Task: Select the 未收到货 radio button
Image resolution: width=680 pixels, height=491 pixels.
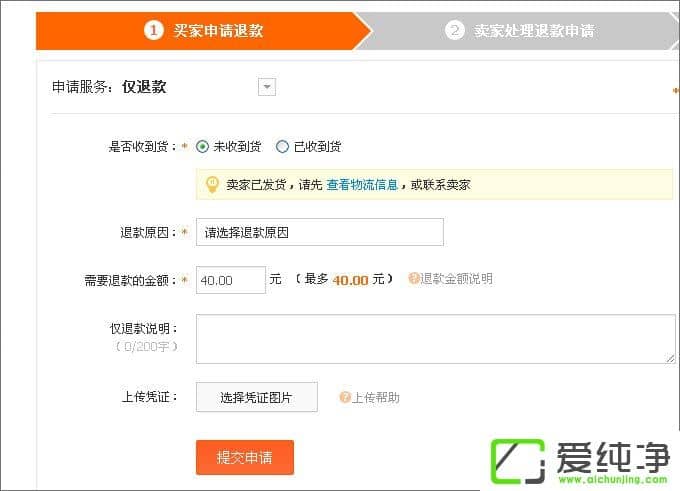Action: (x=203, y=146)
